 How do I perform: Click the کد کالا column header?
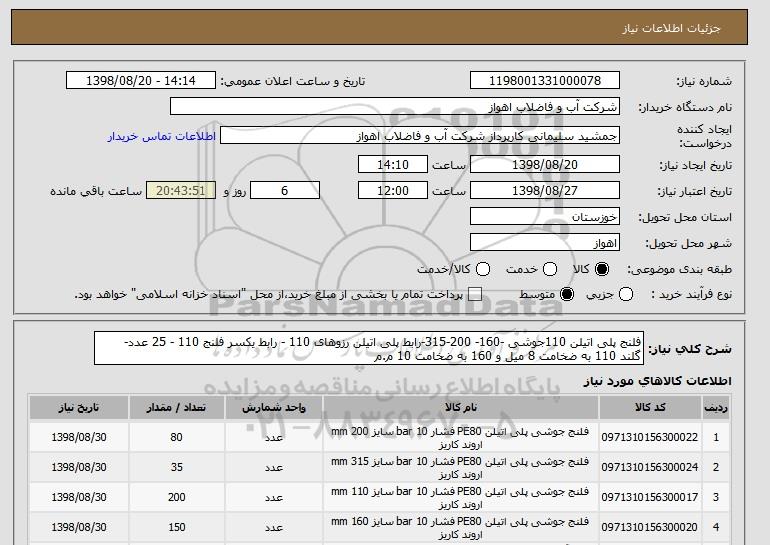point(650,408)
